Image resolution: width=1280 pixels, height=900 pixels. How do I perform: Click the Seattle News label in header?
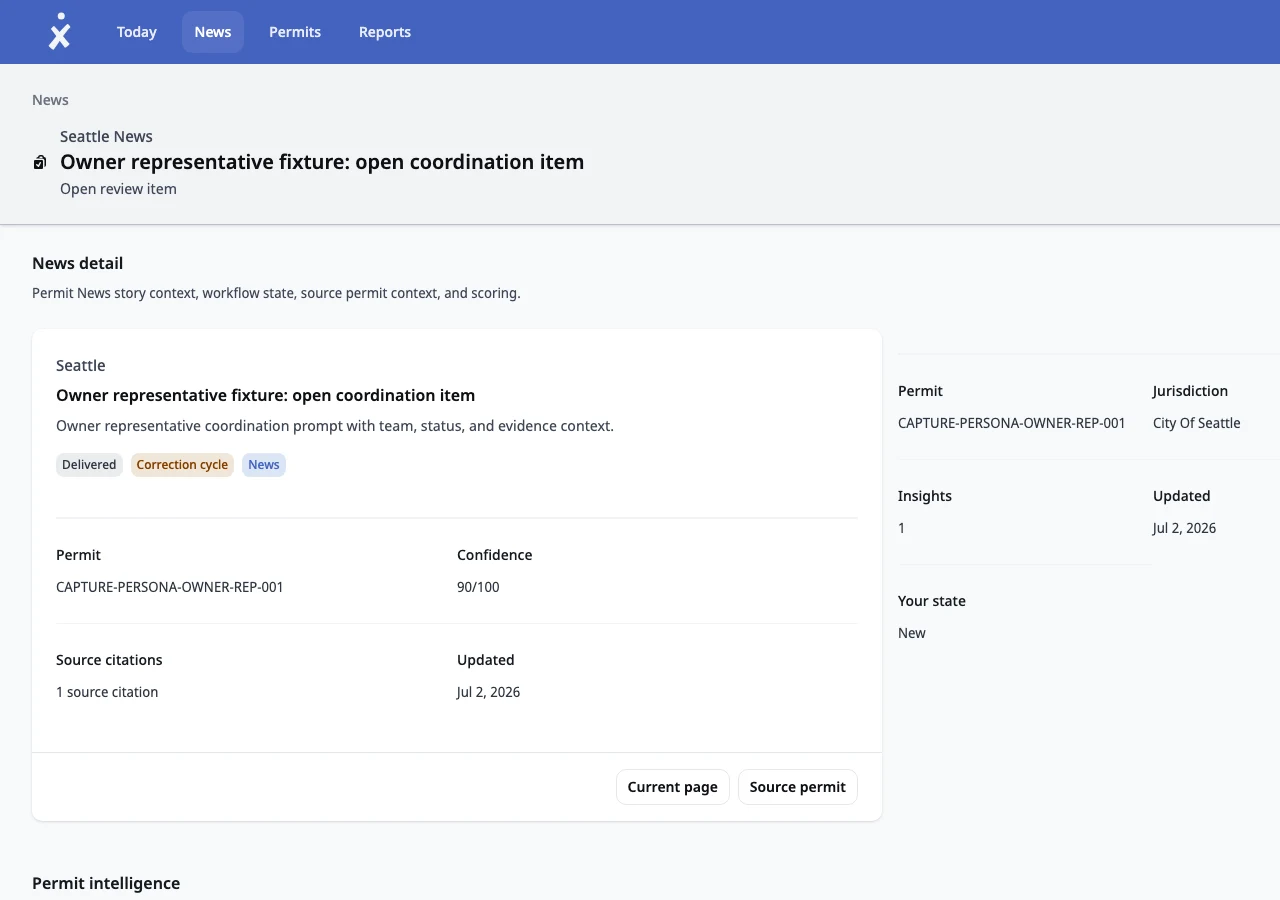click(x=106, y=136)
